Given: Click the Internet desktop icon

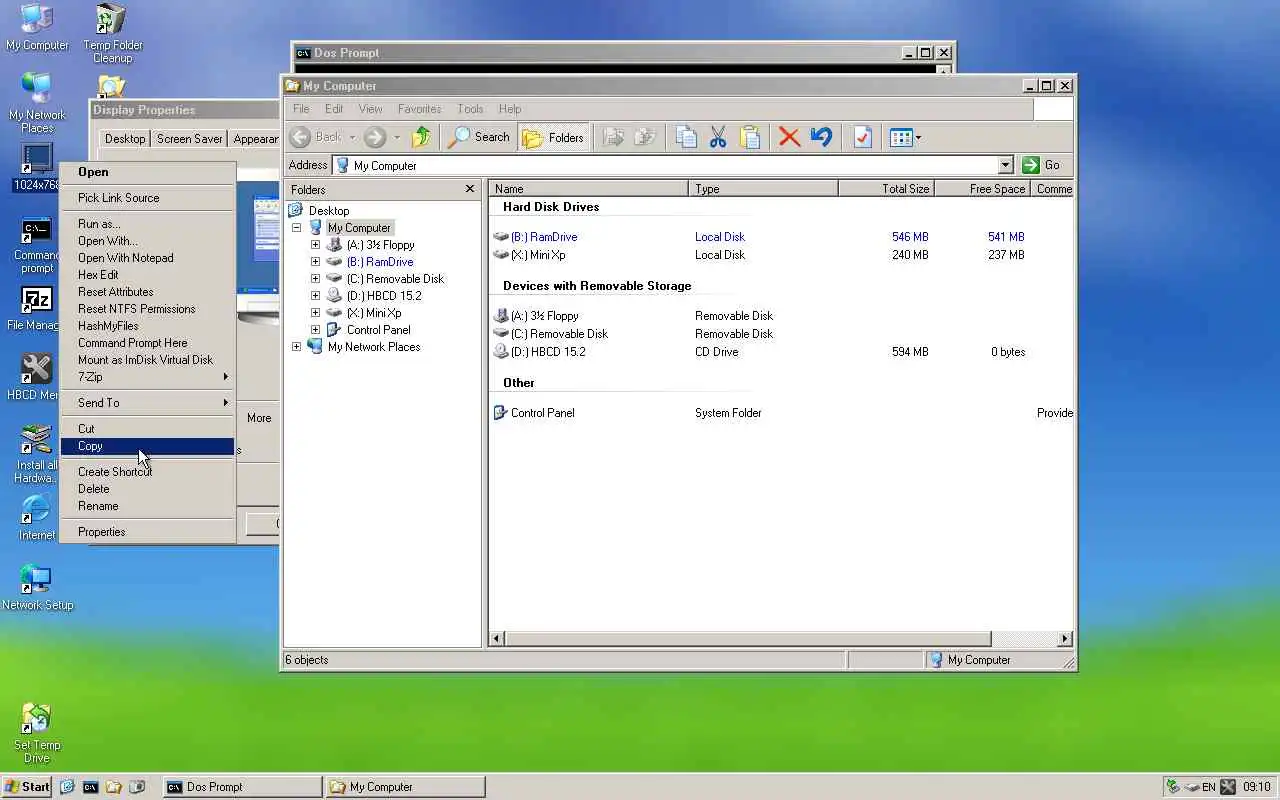Looking at the screenshot, I should tap(36, 517).
